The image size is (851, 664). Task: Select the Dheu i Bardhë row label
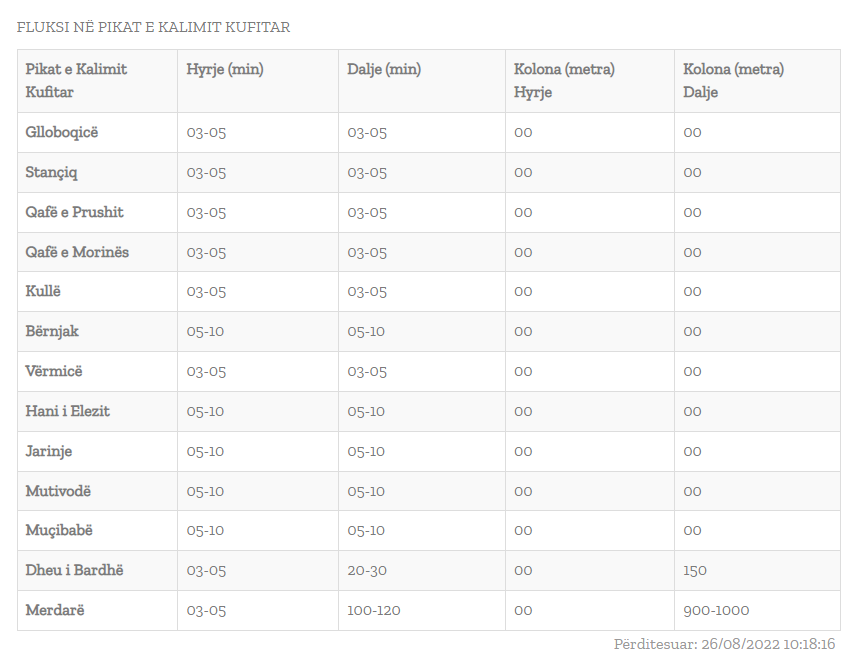pos(74,570)
